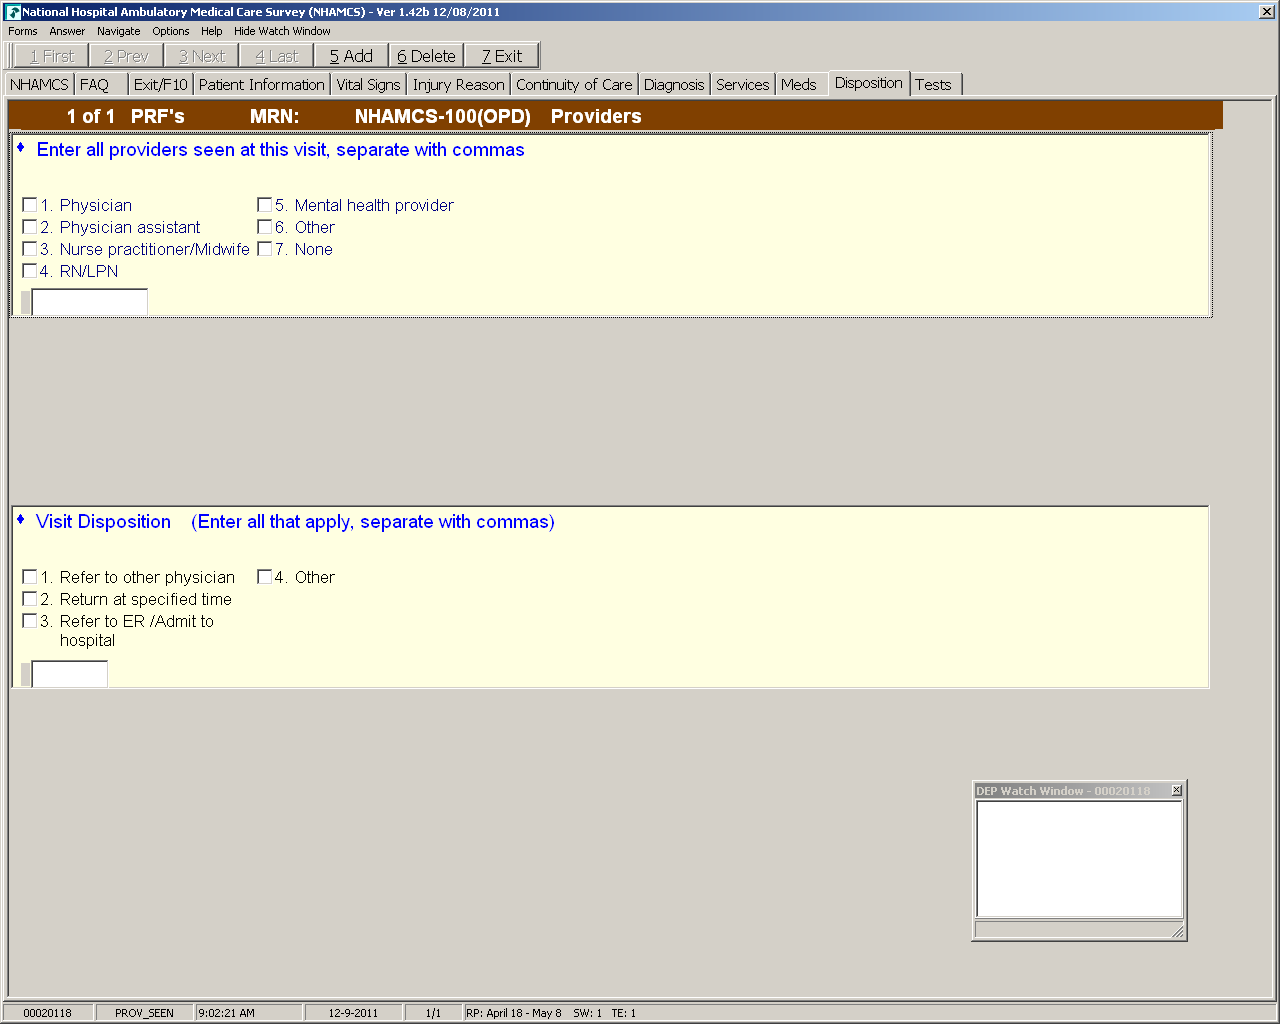Screen dimensions: 1280x1024
Task: Switch to the NHAMCS tab
Action: 40,85
